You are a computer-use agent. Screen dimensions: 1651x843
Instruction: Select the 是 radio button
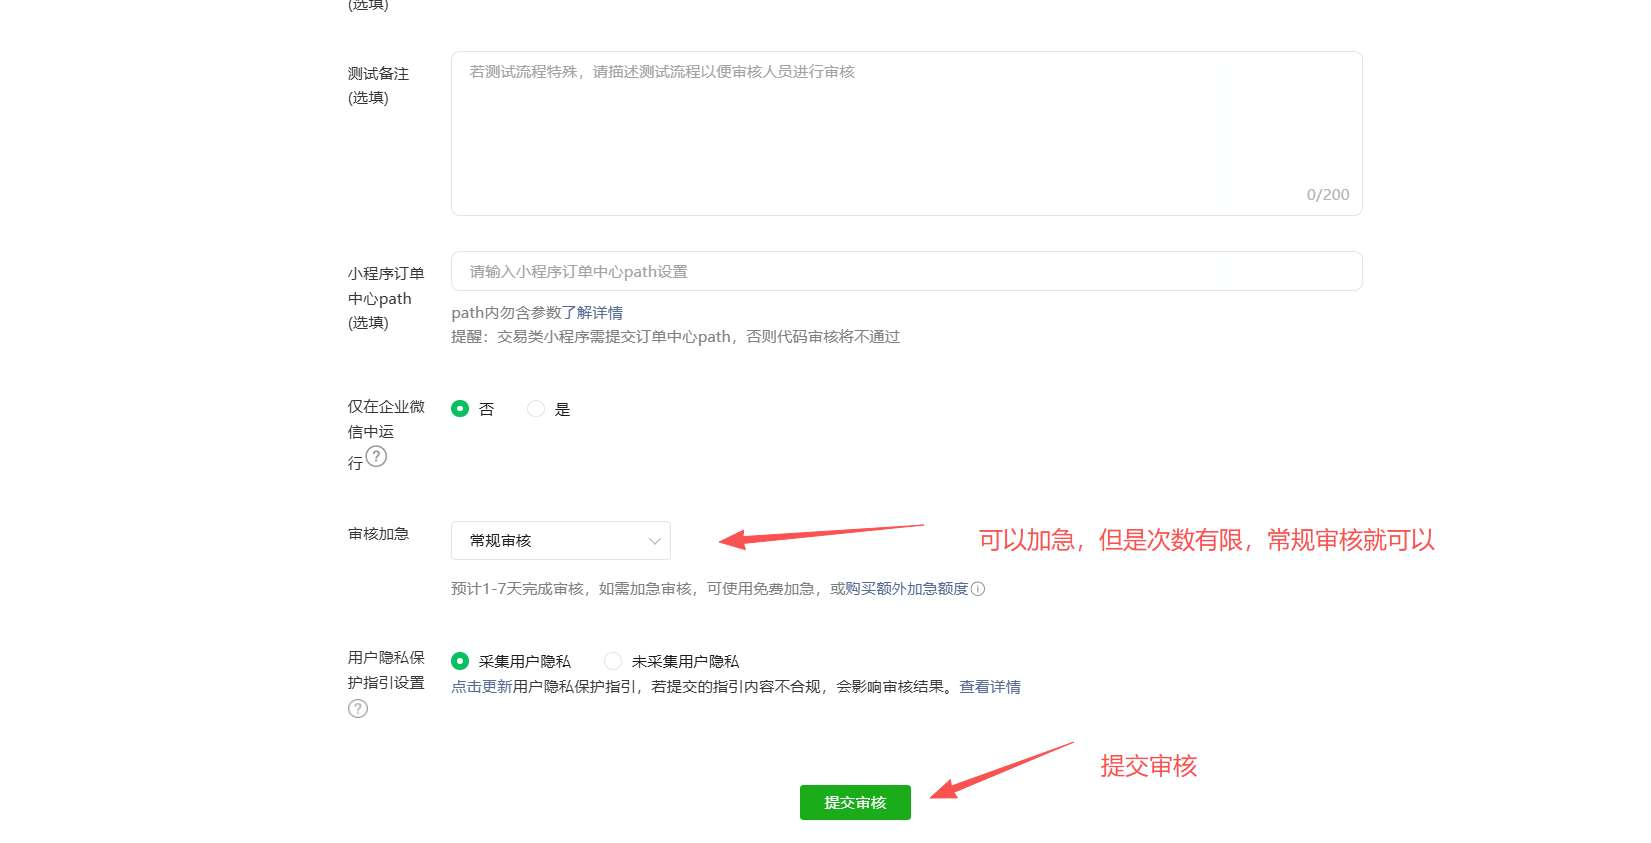pyautogui.click(x=536, y=409)
